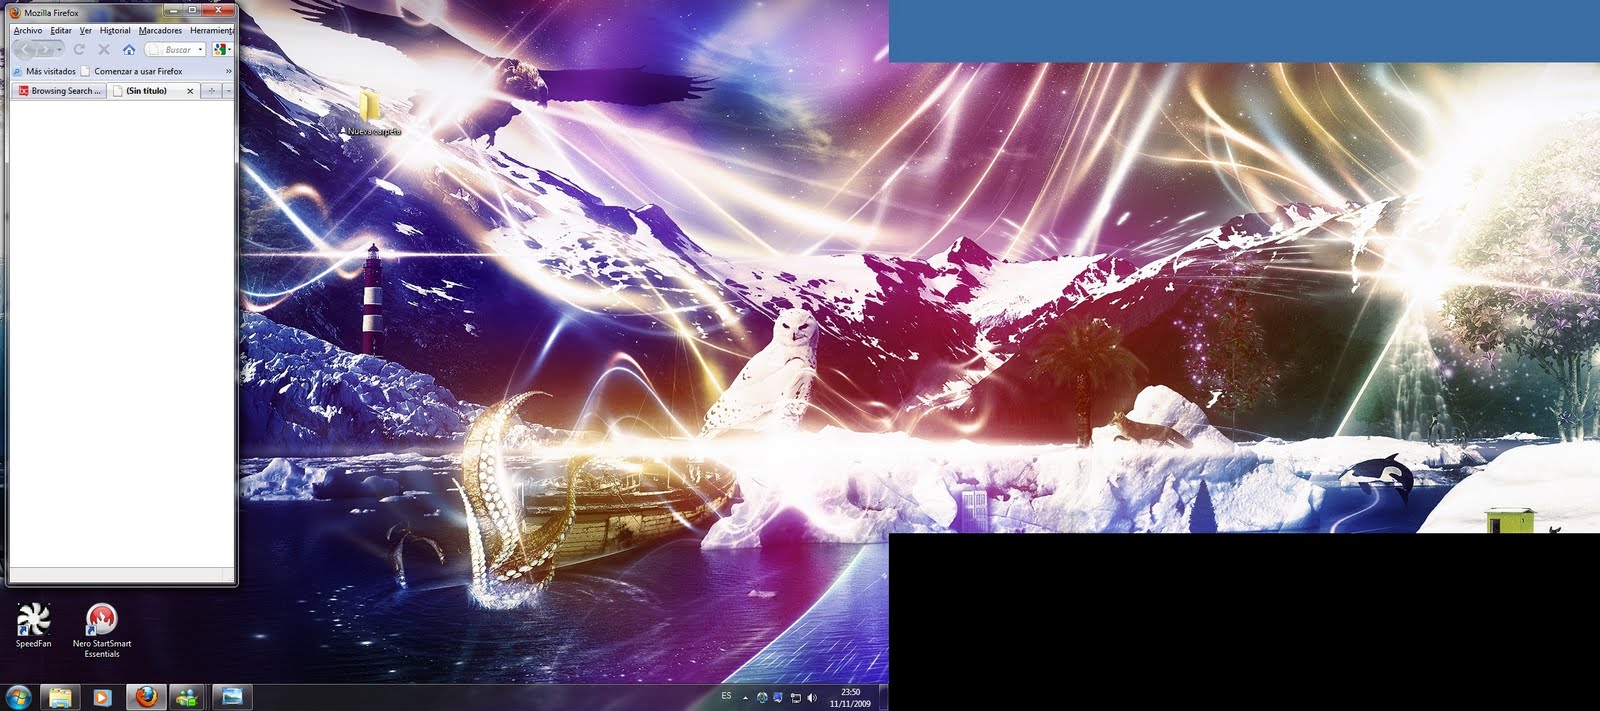Viewport: 1600px width, 711px height.
Task: Open the Google search engine selector
Action: coord(222,49)
